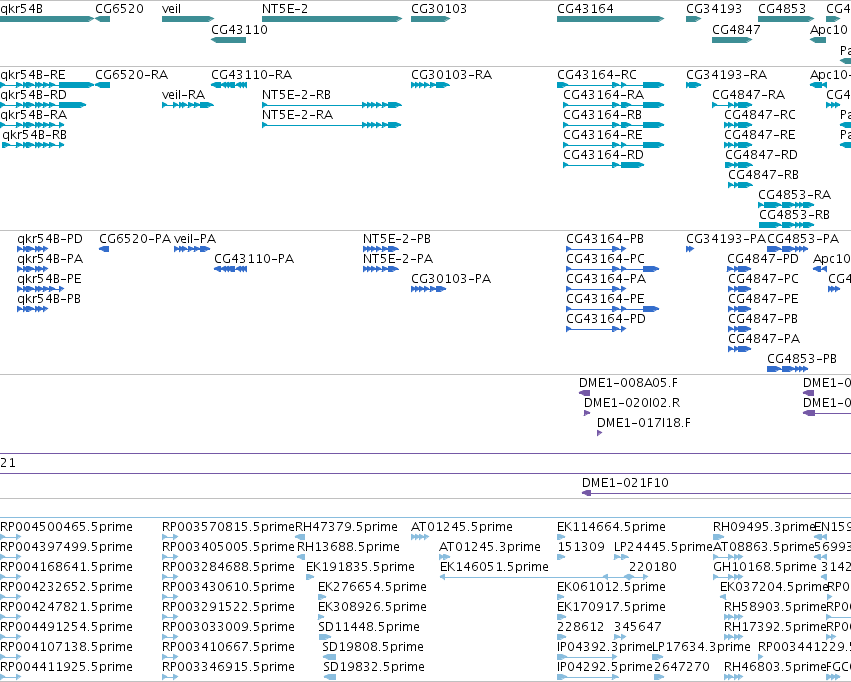The image size is (851, 682).
Task: Select EST EK114664.5prime
Action: tap(561, 537)
